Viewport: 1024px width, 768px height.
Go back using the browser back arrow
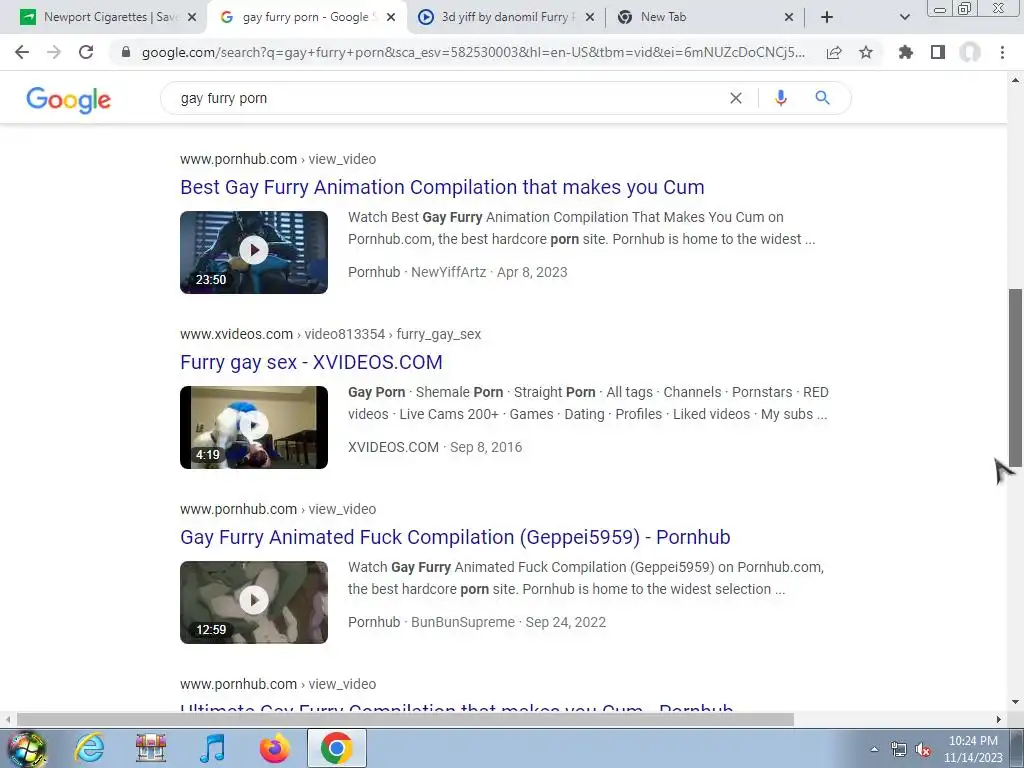tap(22, 52)
